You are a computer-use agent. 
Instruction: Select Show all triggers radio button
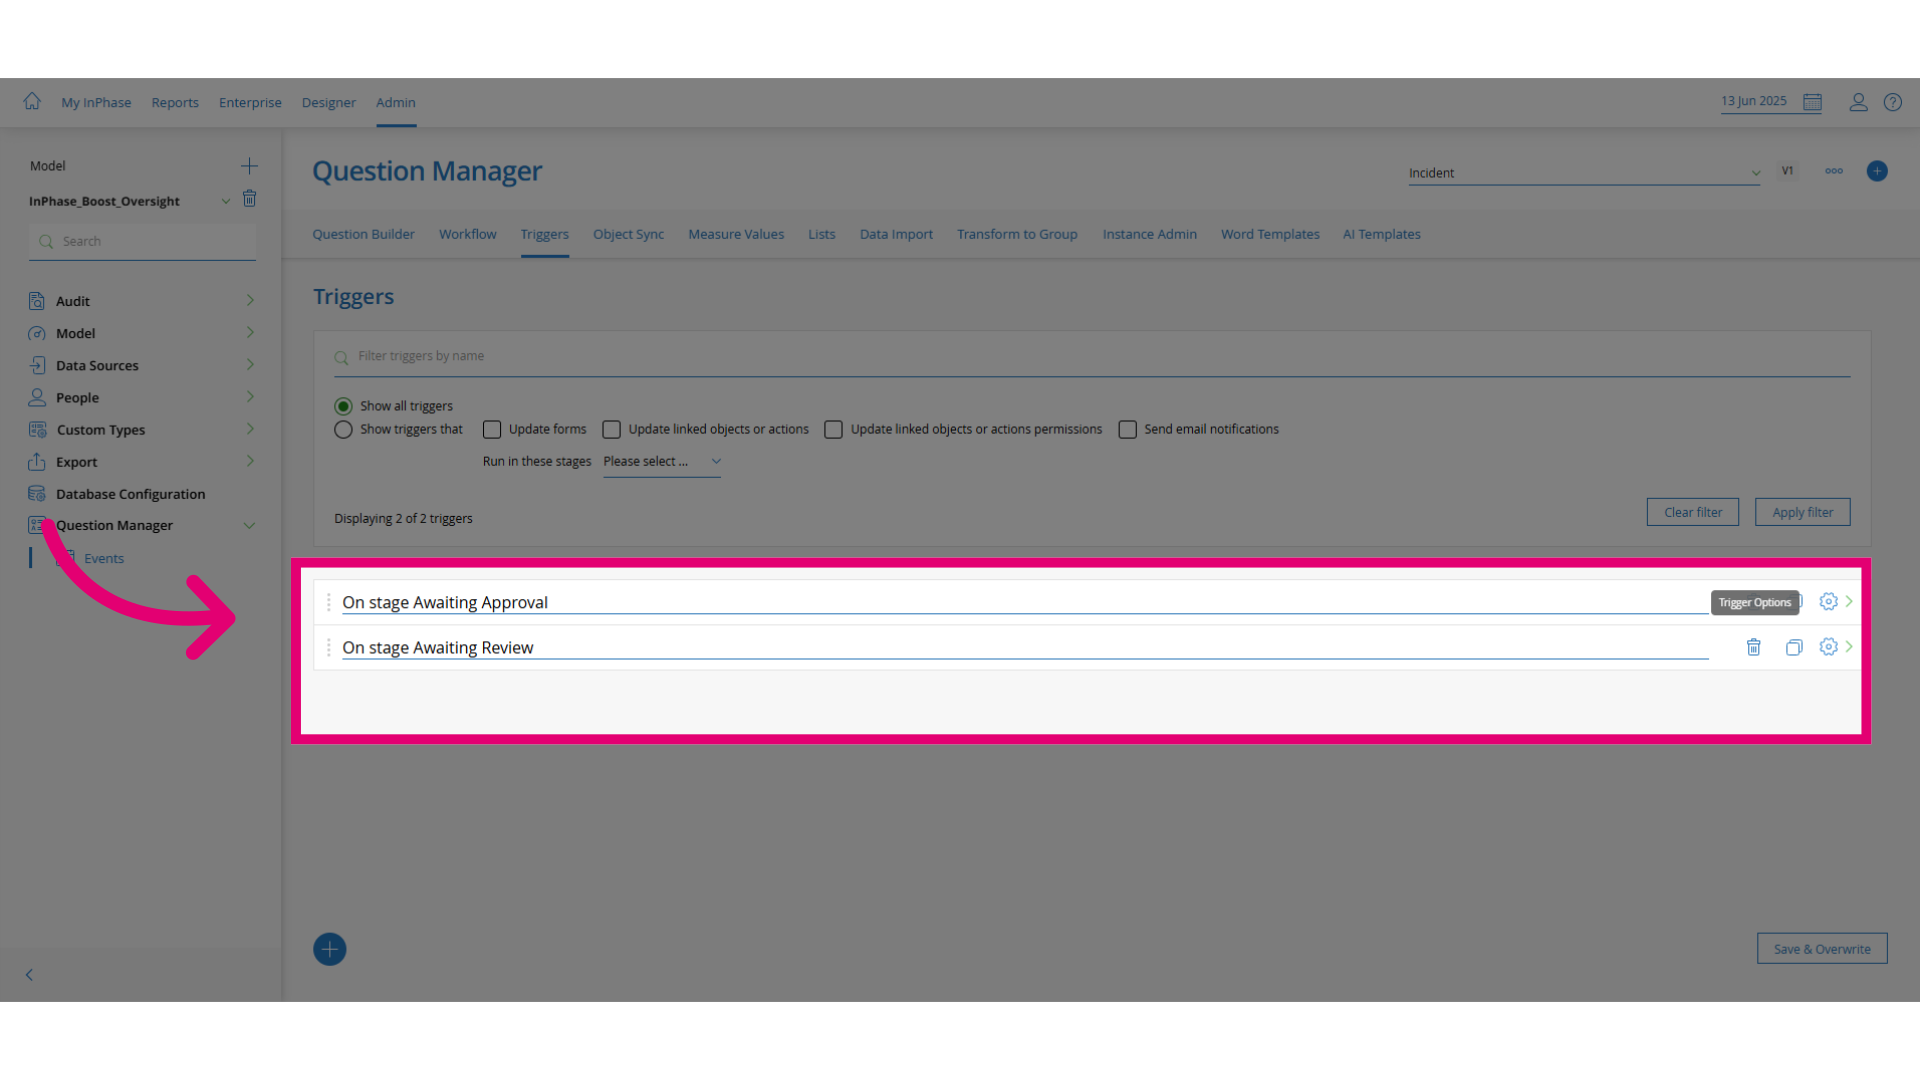343,406
